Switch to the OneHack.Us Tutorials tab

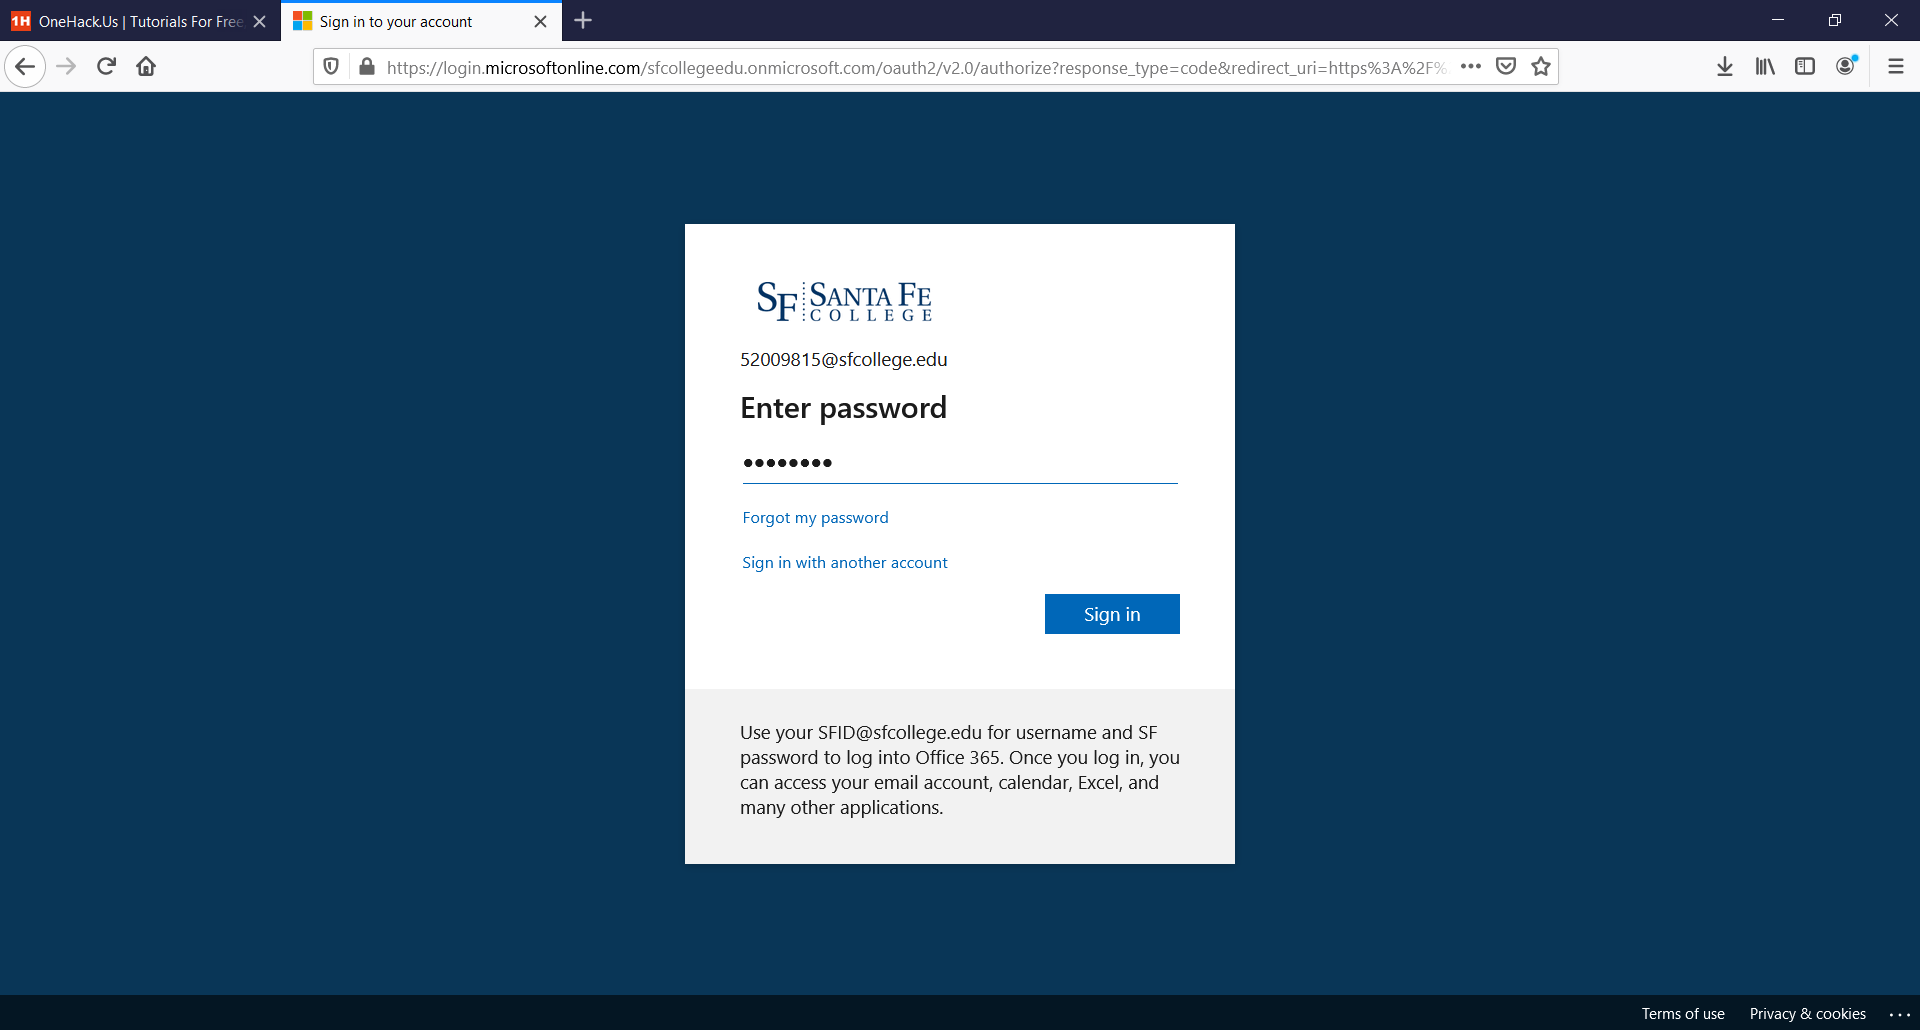pyautogui.click(x=140, y=21)
